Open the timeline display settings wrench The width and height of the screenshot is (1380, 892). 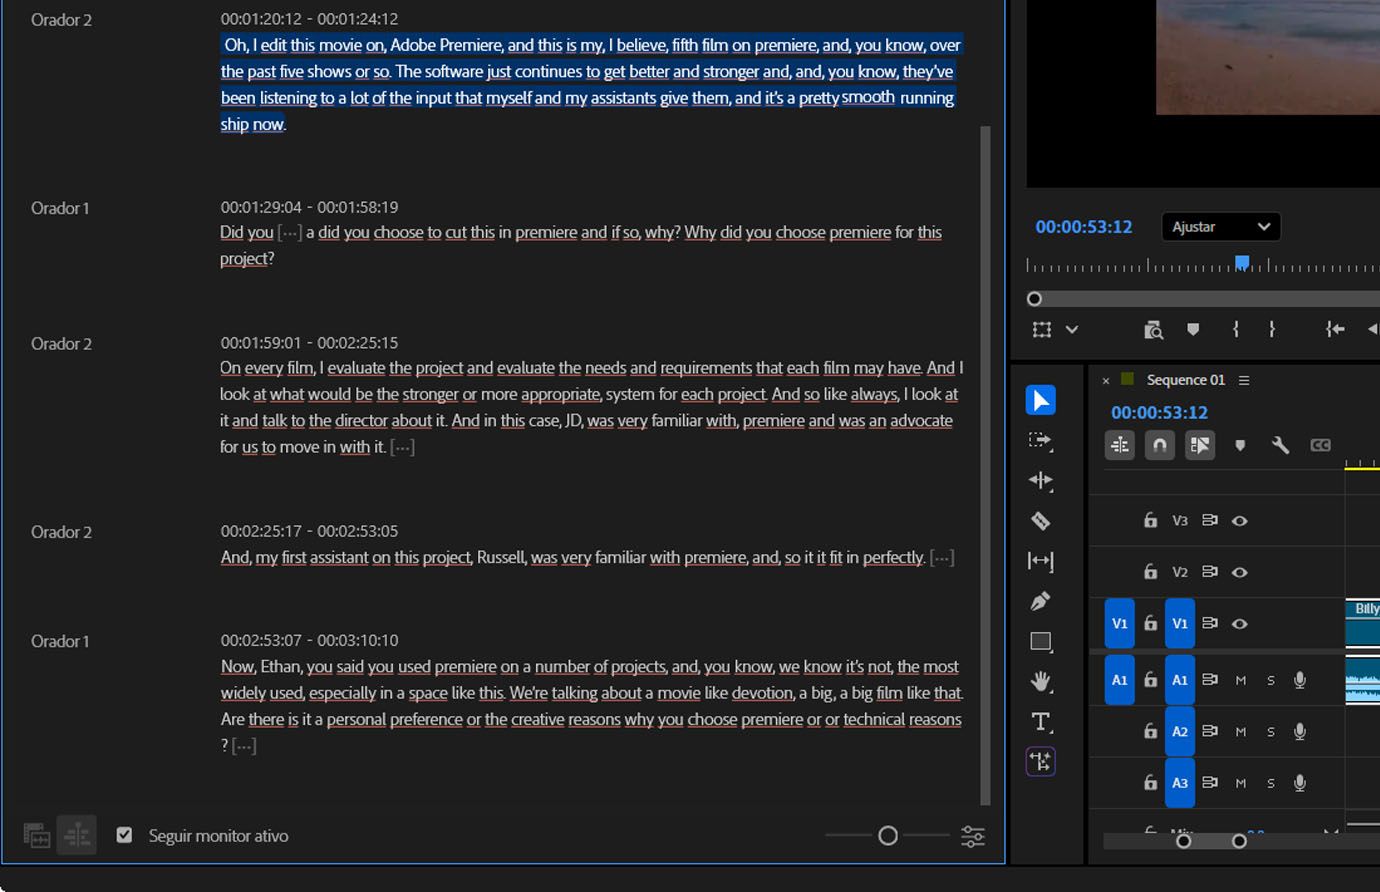(1280, 445)
